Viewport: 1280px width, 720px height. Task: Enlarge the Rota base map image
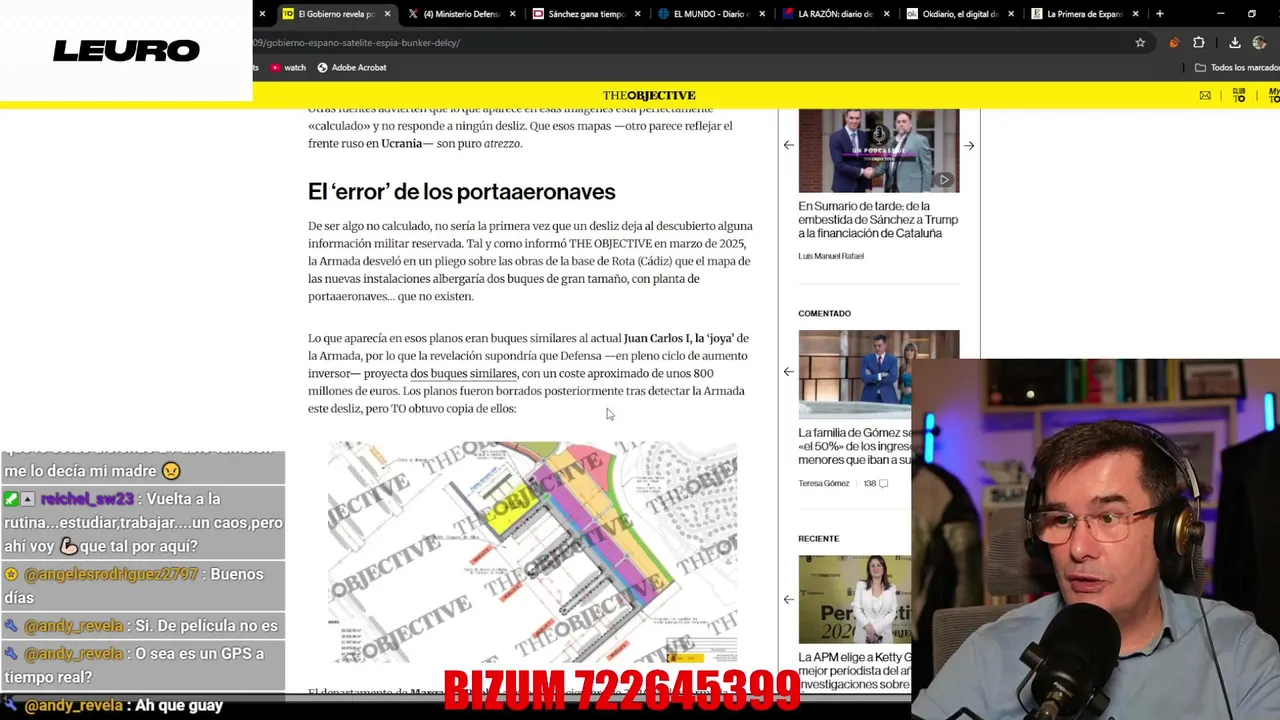coord(532,552)
